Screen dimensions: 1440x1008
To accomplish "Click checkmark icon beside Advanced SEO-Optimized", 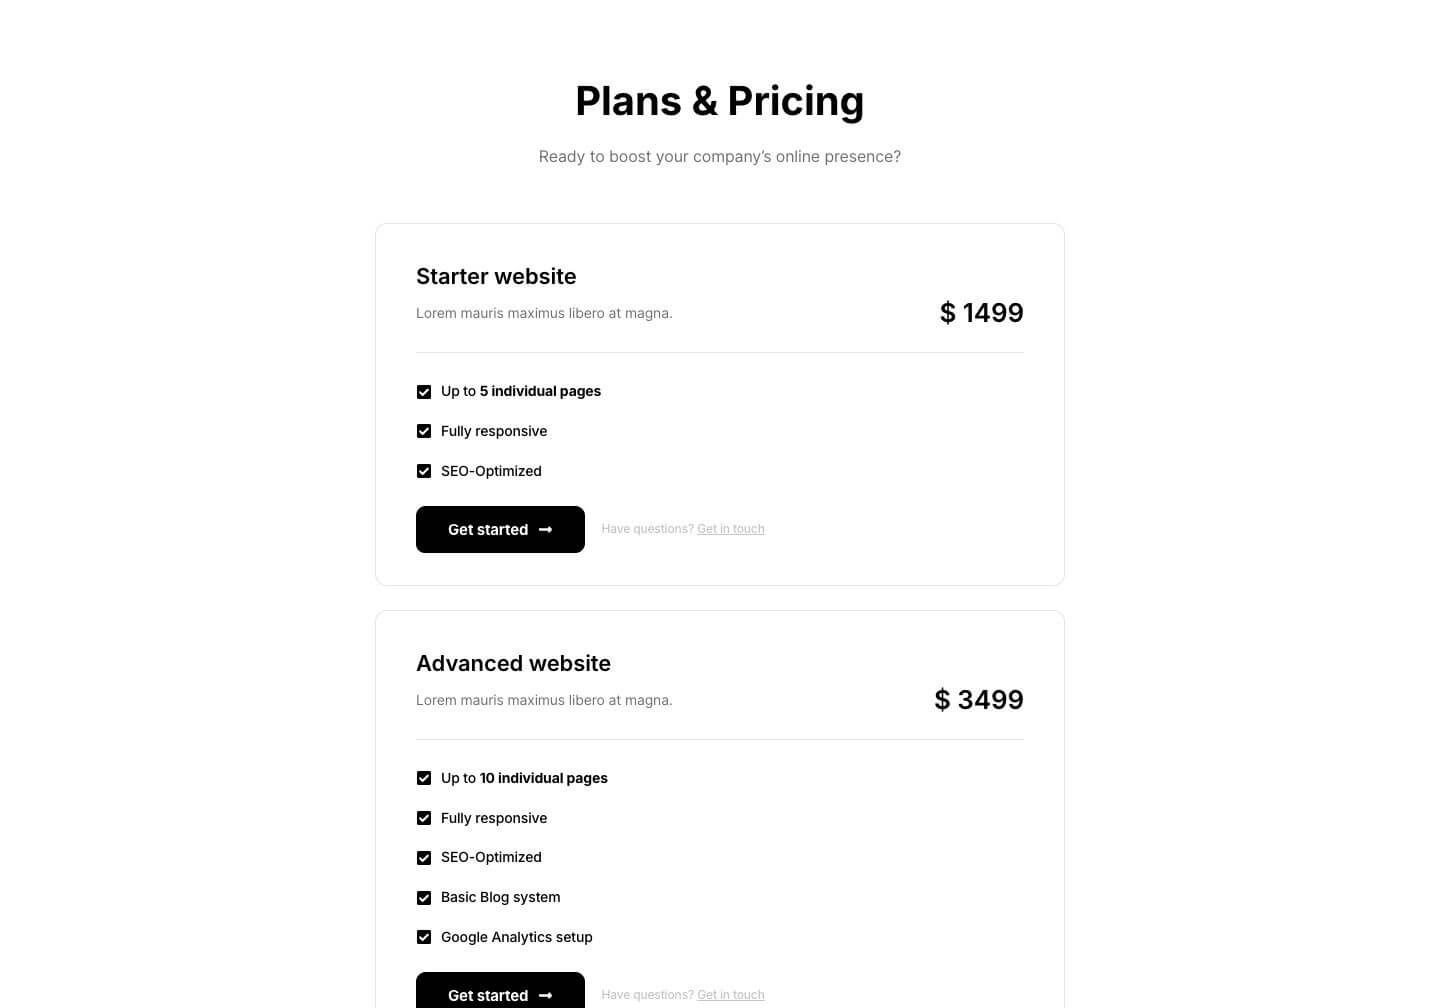I will [424, 858].
